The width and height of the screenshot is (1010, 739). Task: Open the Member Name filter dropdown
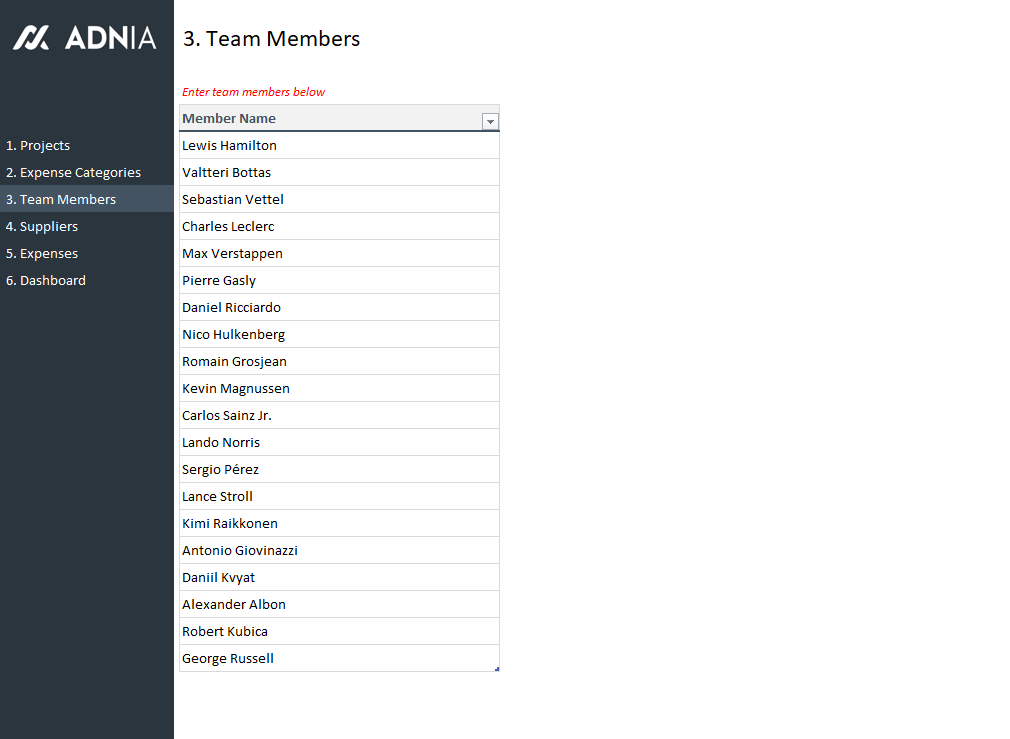coord(490,121)
